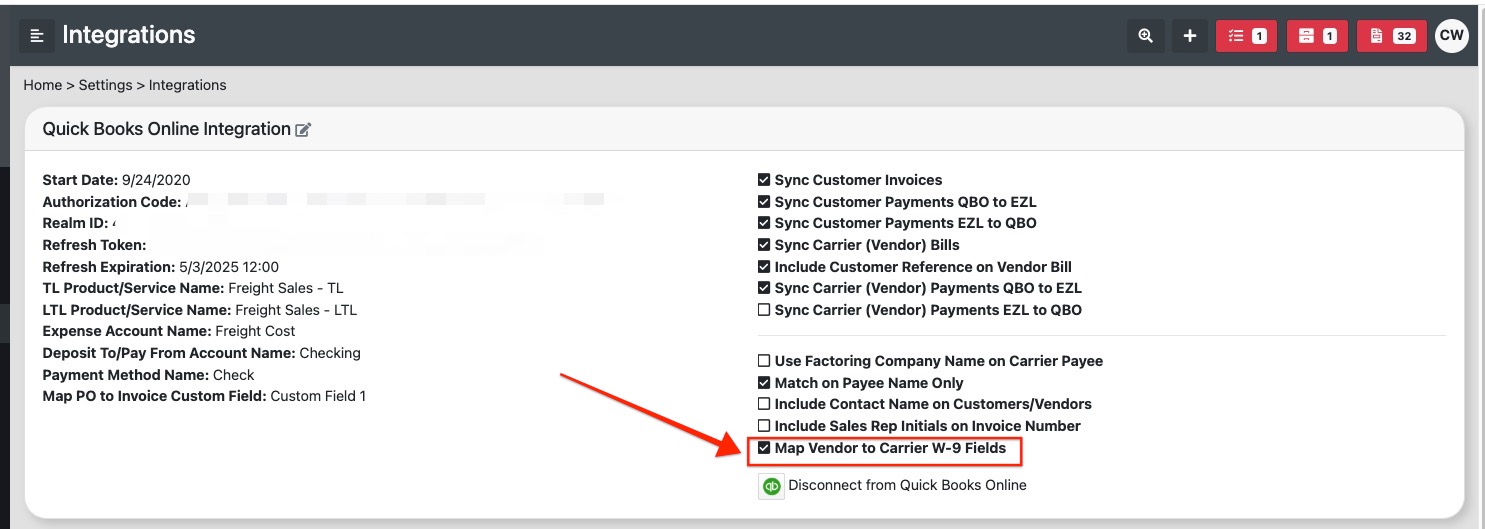Open the CW user avatar menu
This screenshot has height=529, width=1485.
pyautogui.click(x=1451, y=36)
